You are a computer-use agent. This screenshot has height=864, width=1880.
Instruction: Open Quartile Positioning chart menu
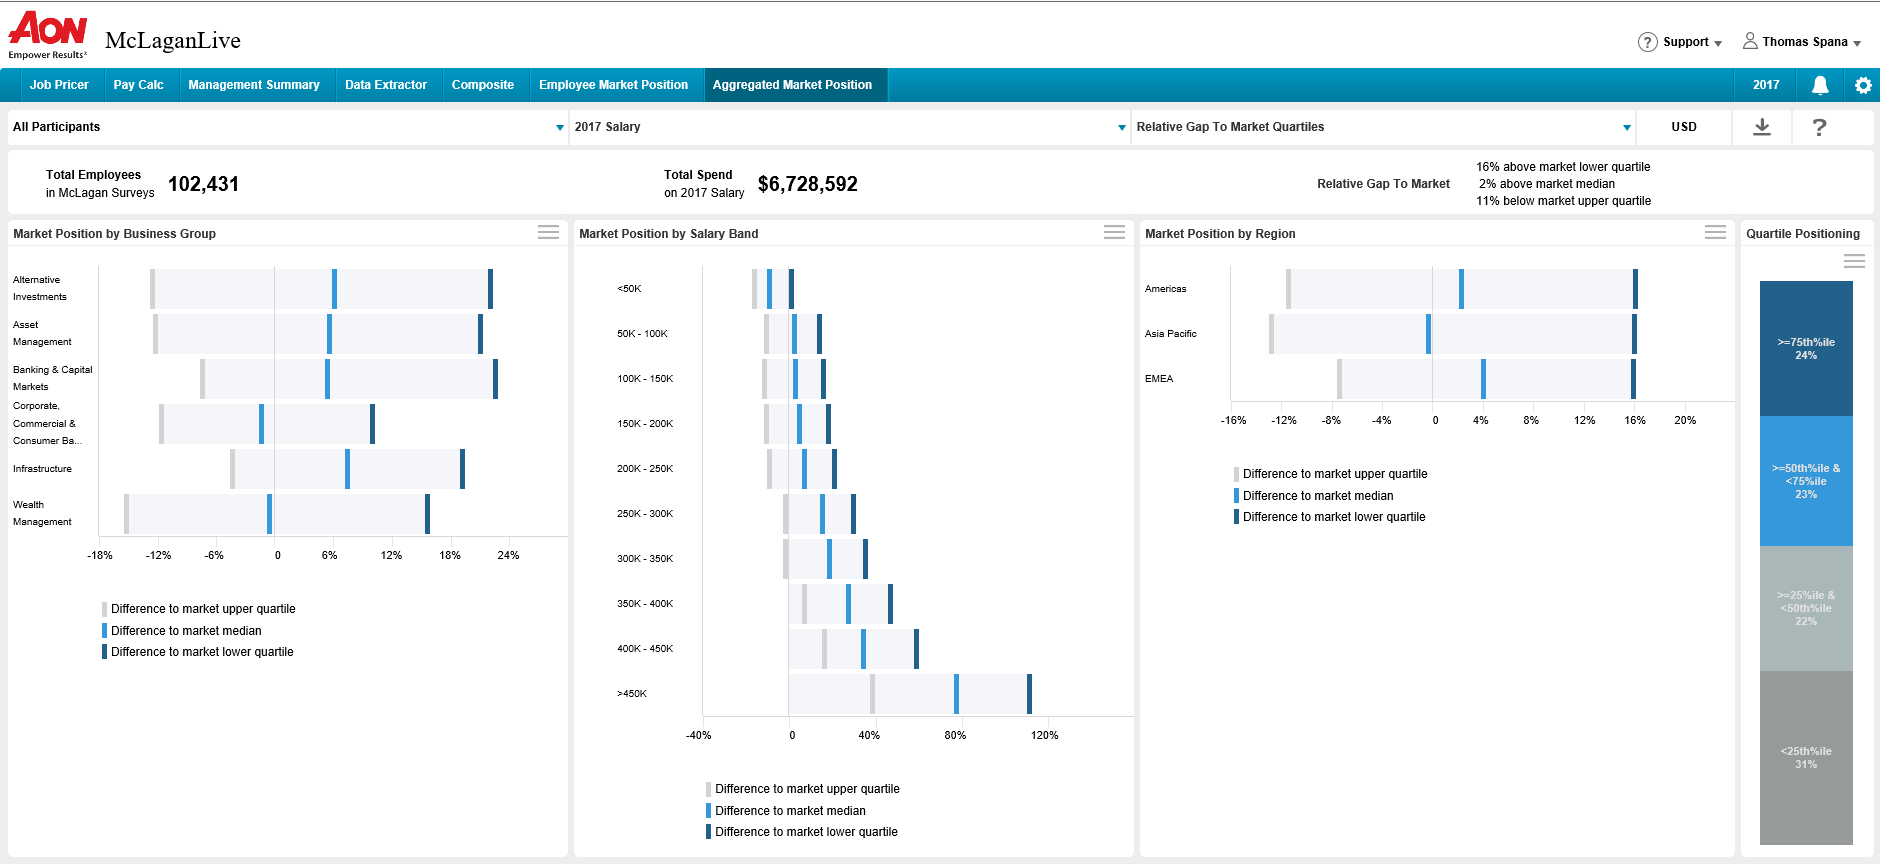coord(1854,261)
